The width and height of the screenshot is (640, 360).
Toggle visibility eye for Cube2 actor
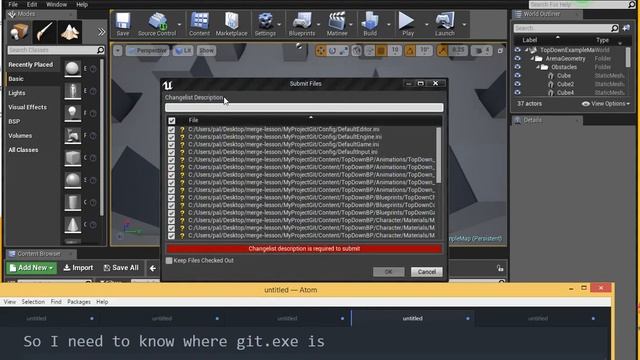(518, 84)
